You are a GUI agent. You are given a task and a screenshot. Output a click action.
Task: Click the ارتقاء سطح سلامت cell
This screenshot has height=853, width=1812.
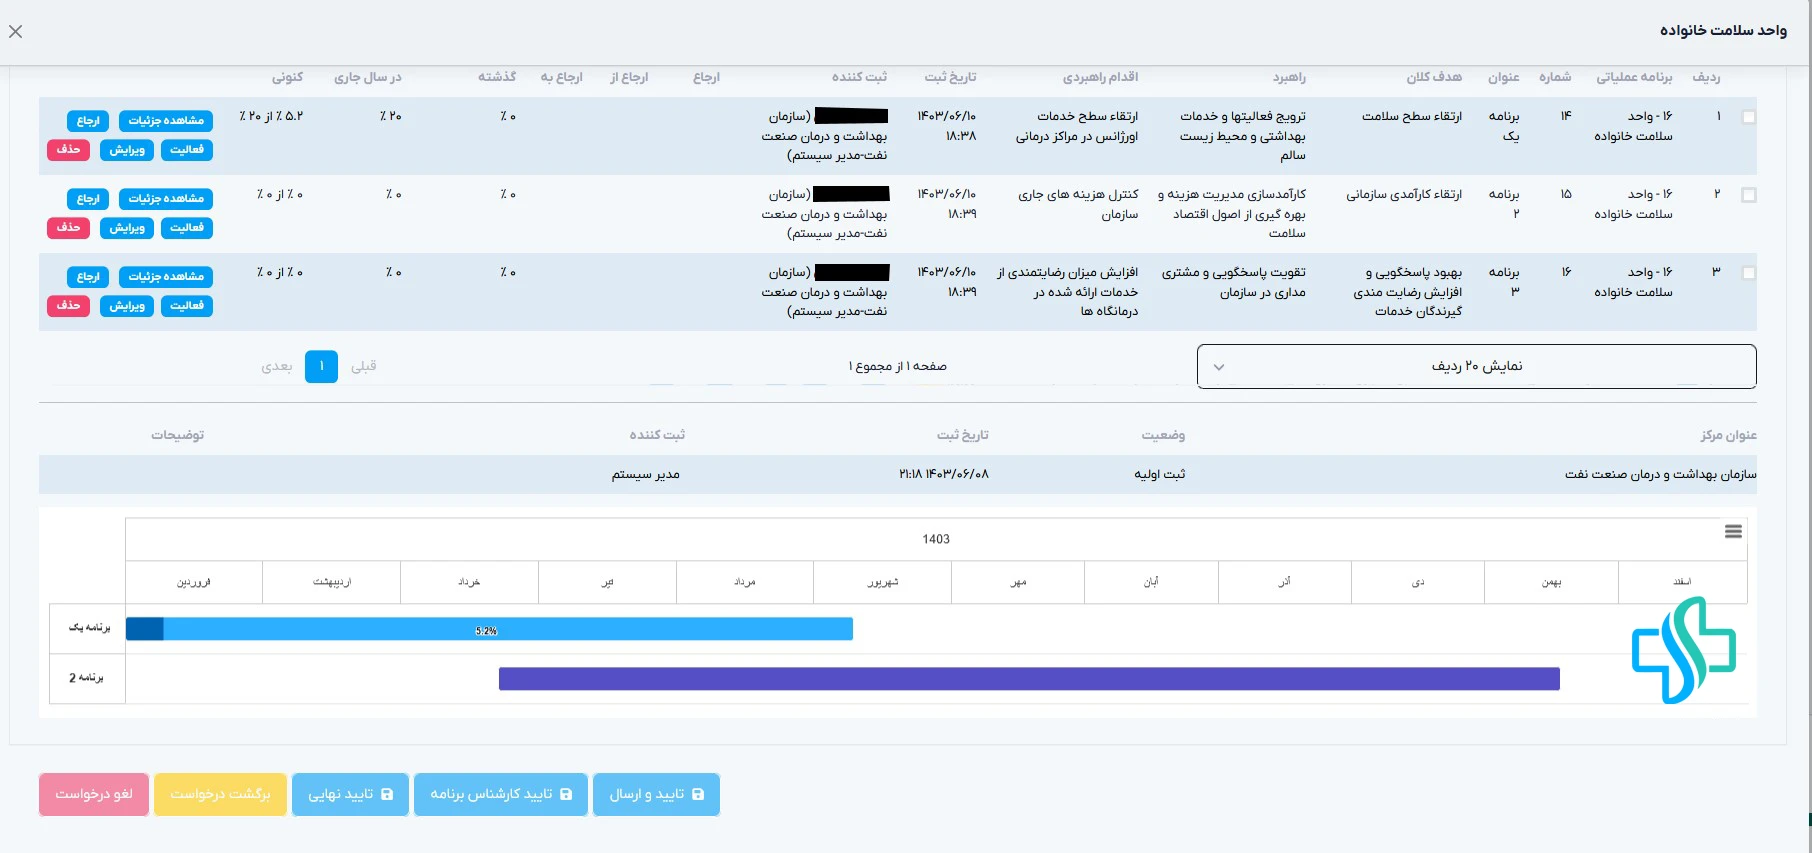1411,116
